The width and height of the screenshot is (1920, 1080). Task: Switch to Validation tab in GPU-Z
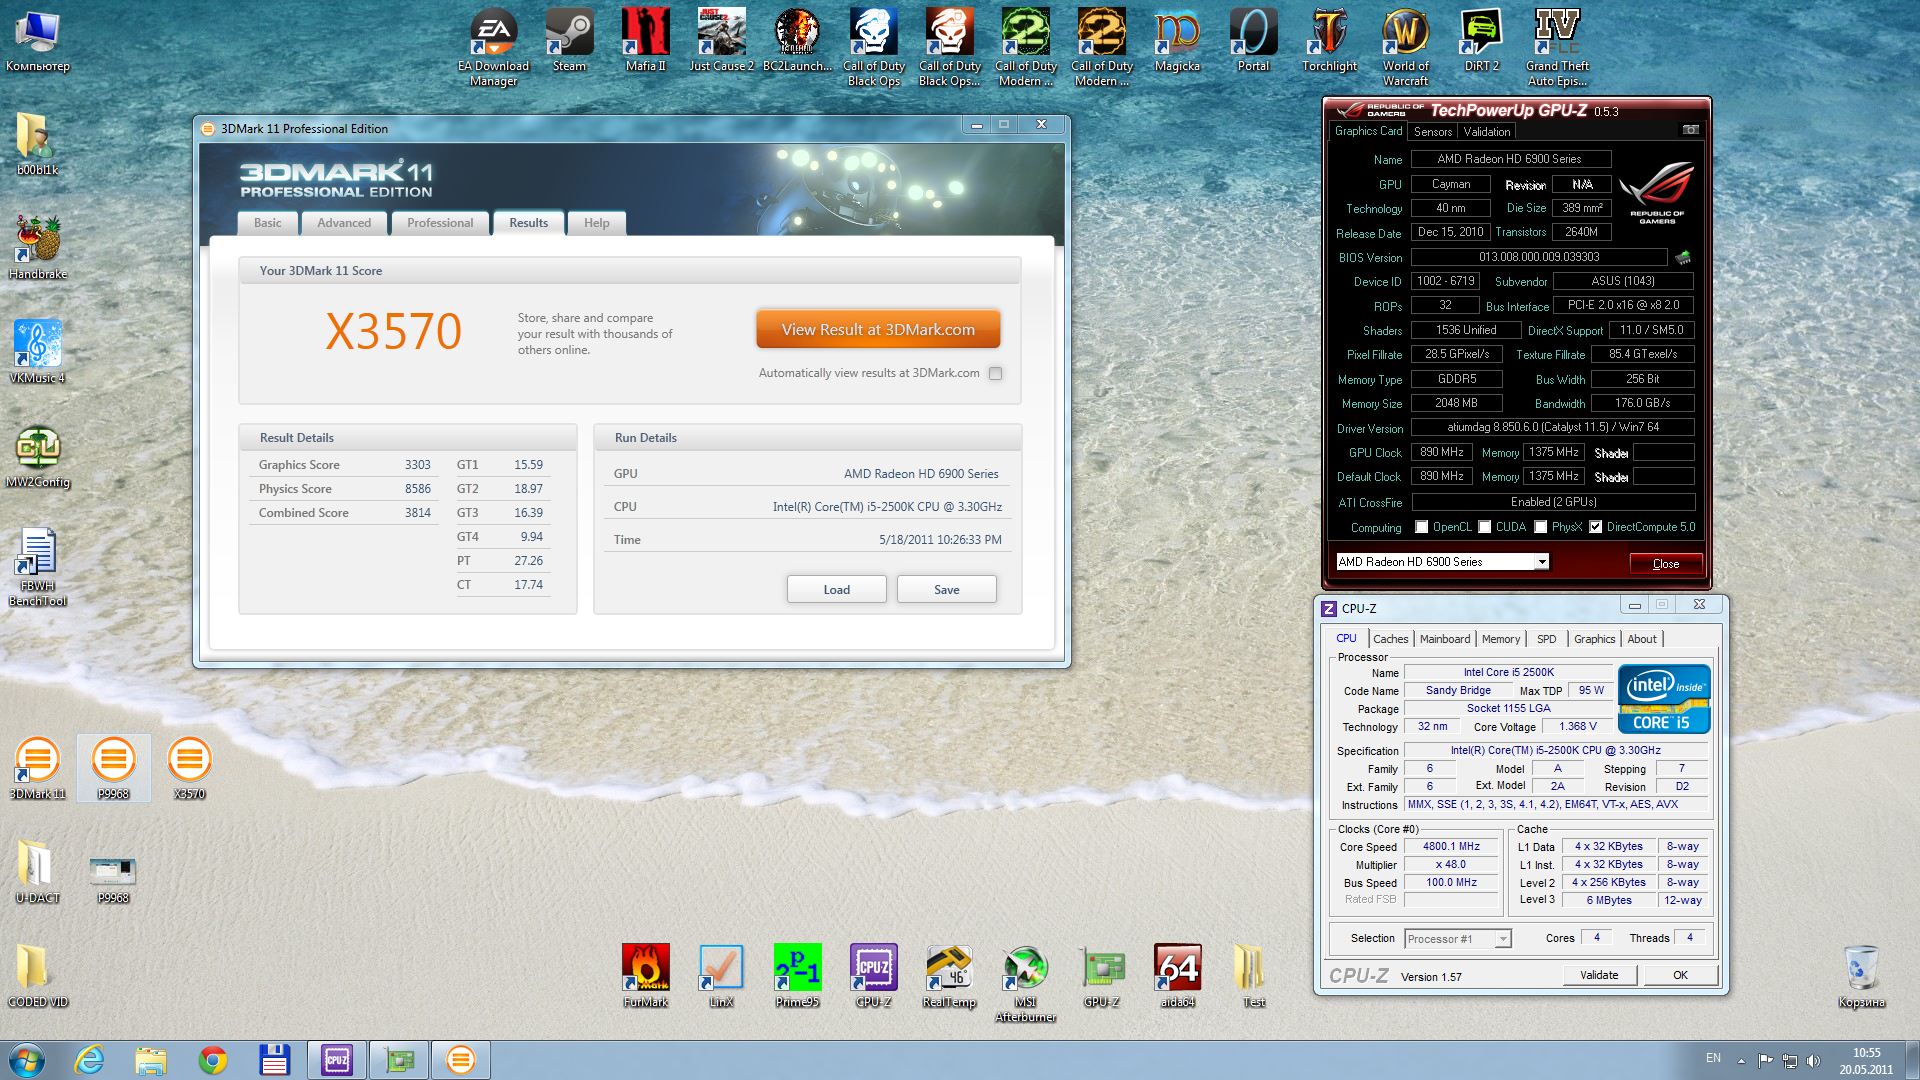(1487, 131)
